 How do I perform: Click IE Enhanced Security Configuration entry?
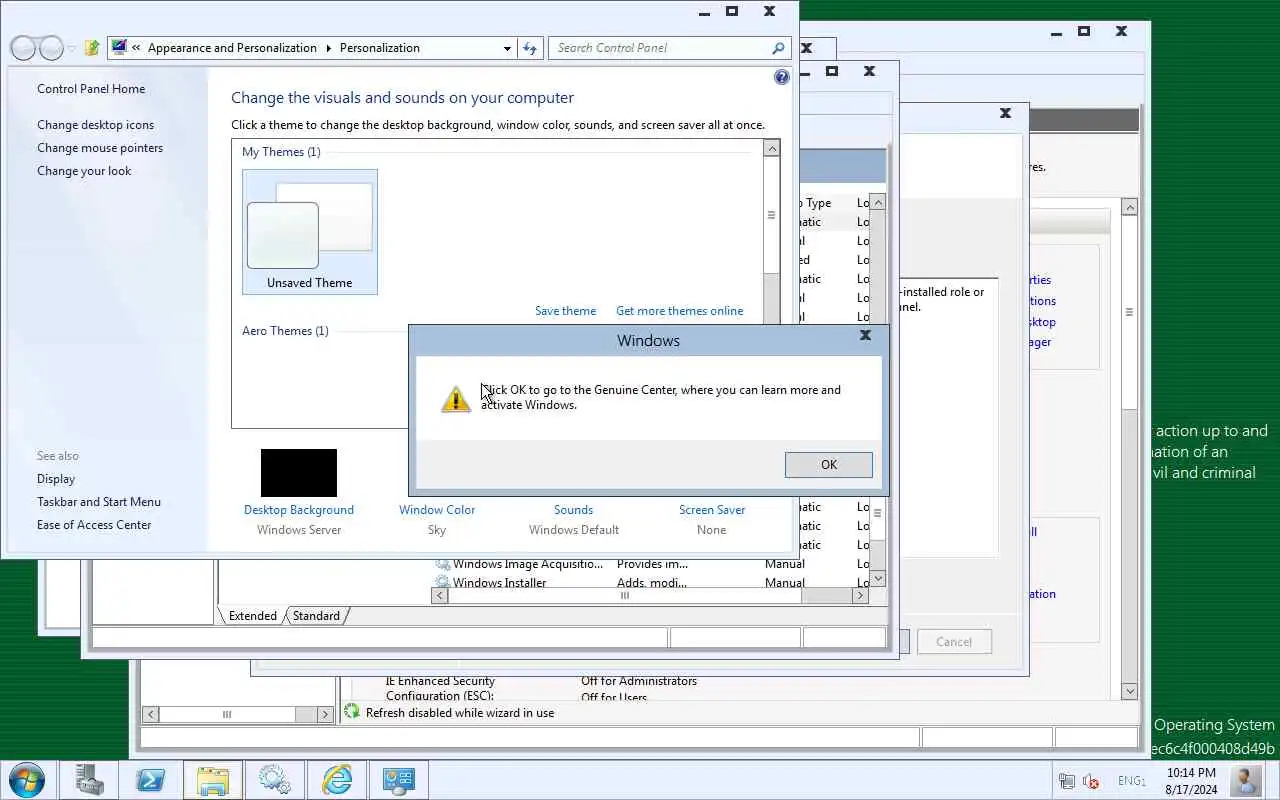click(440, 688)
